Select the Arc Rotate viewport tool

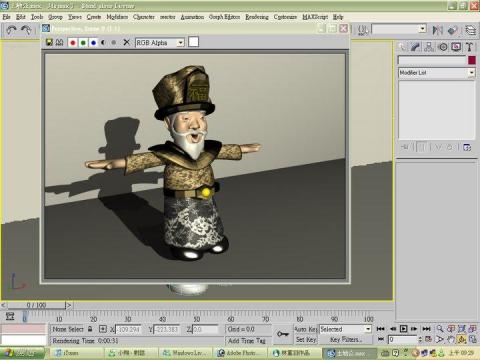click(x=462, y=339)
